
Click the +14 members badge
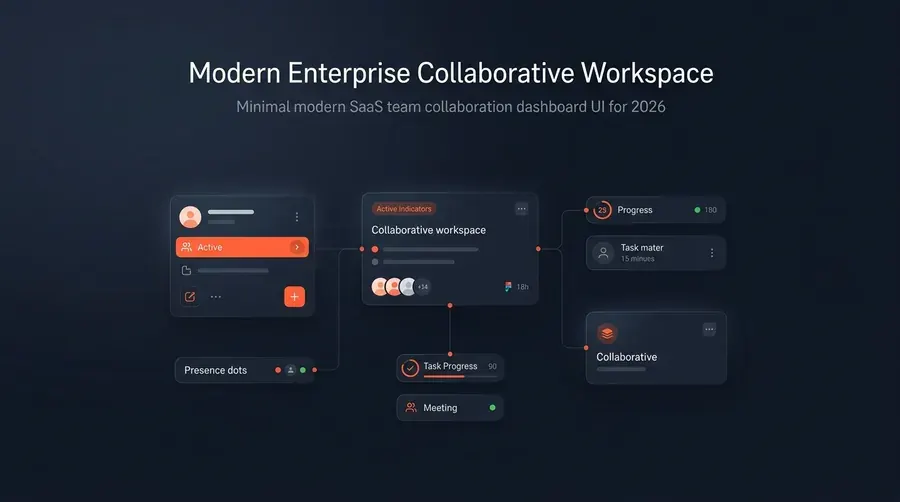(x=422, y=287)
